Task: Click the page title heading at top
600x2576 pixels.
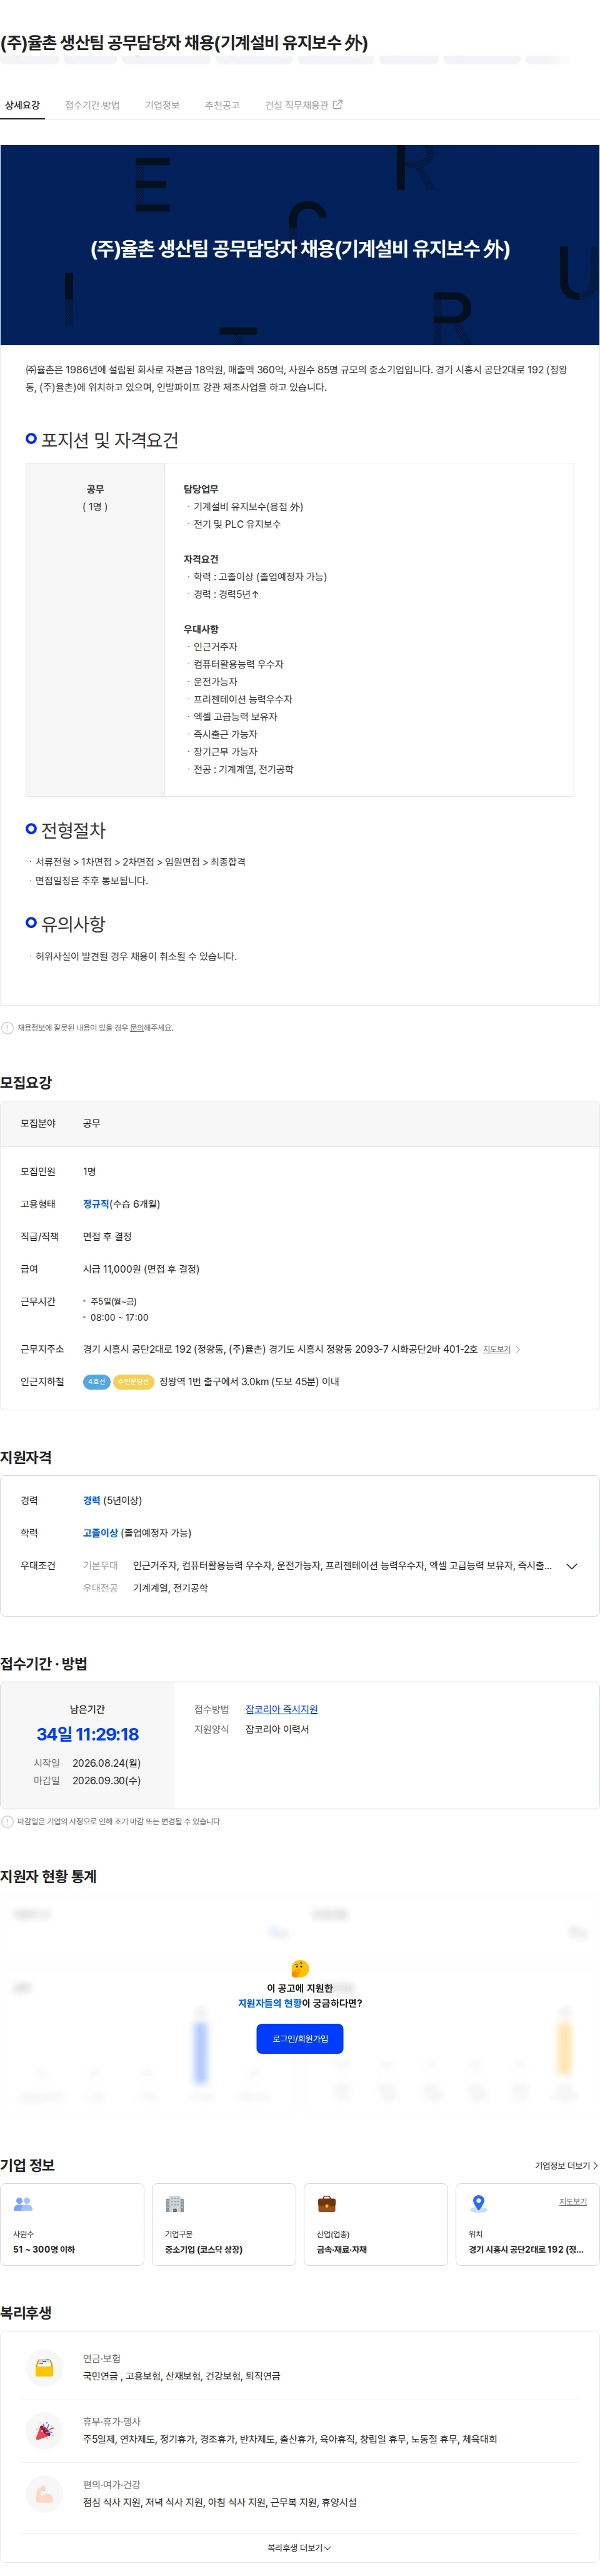Action: 184,43
